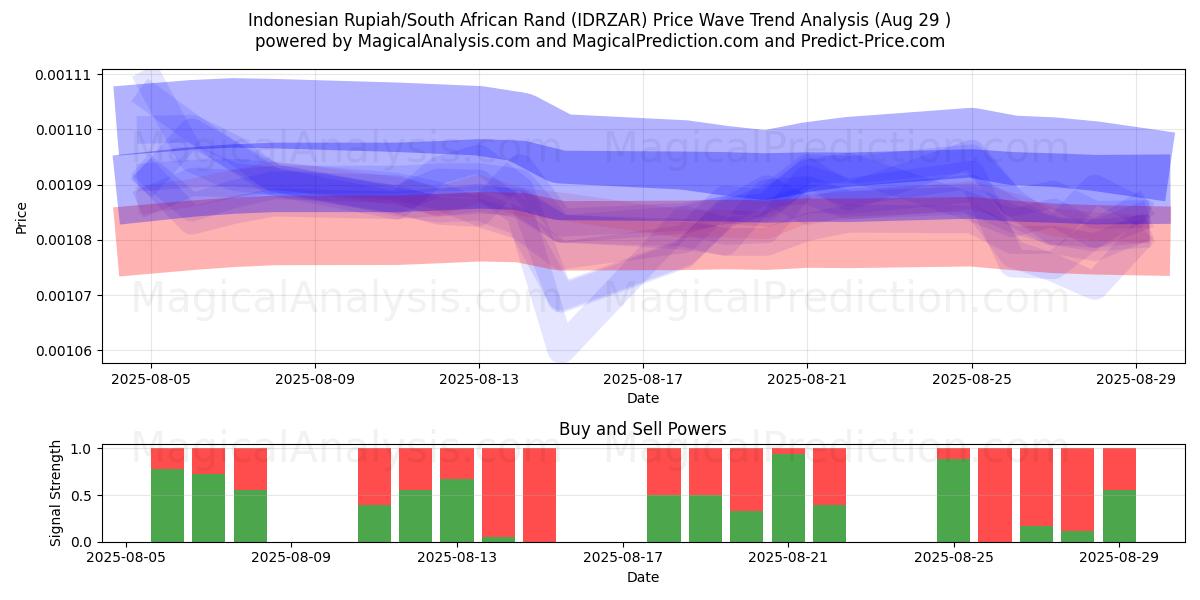The height and width of the screenshot is (600, 1200).
Task: Click the green bar at 2025-08-13
Action: point(457,510)
